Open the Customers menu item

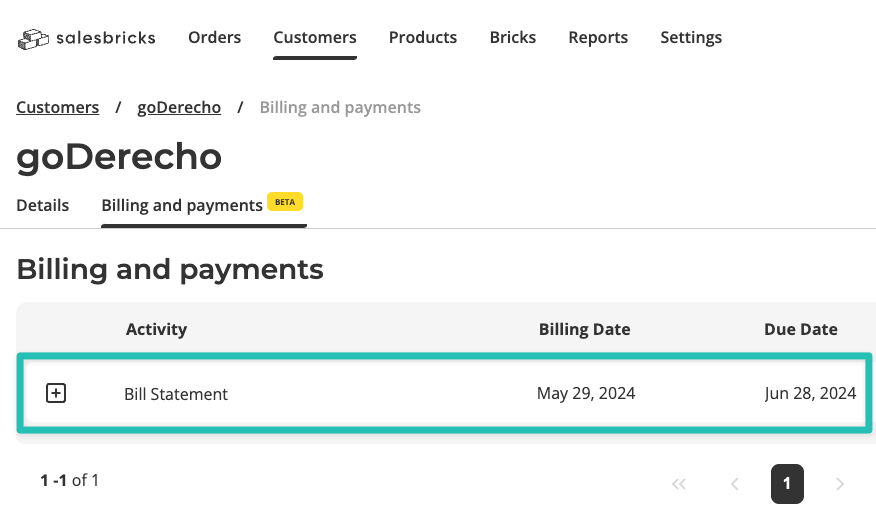315,37
